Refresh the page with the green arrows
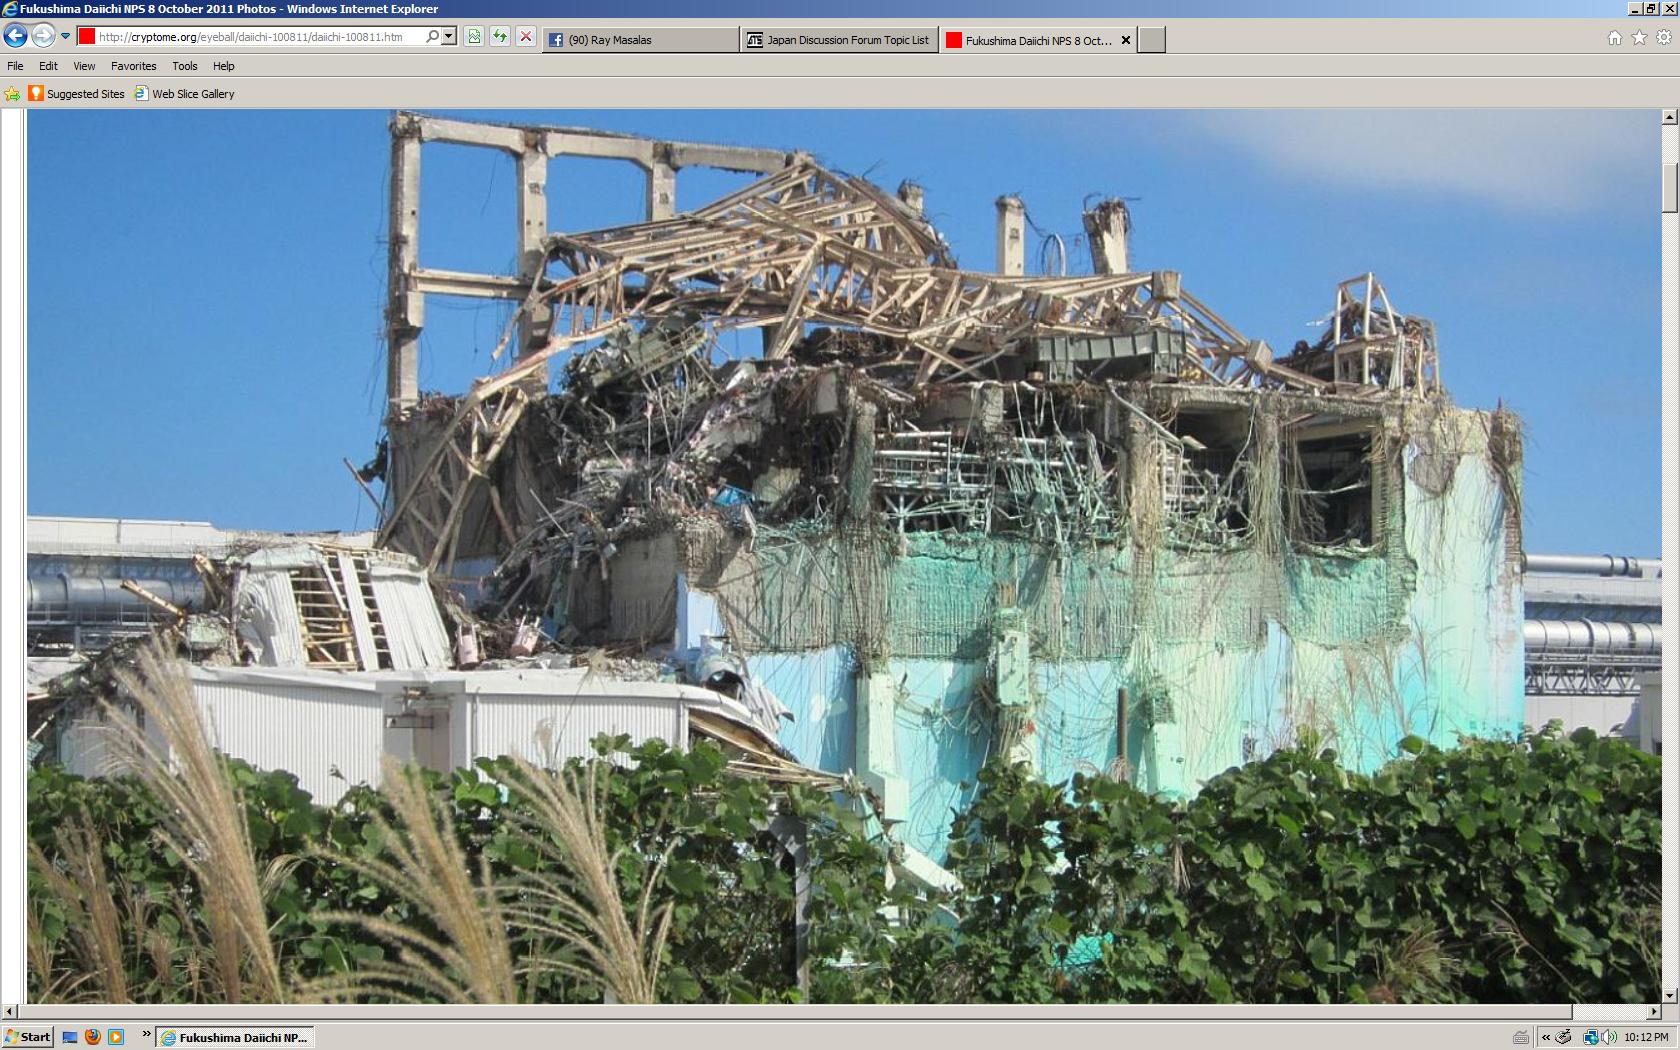This screenshot has height=1050, width=1680. [x=500, y=37]
